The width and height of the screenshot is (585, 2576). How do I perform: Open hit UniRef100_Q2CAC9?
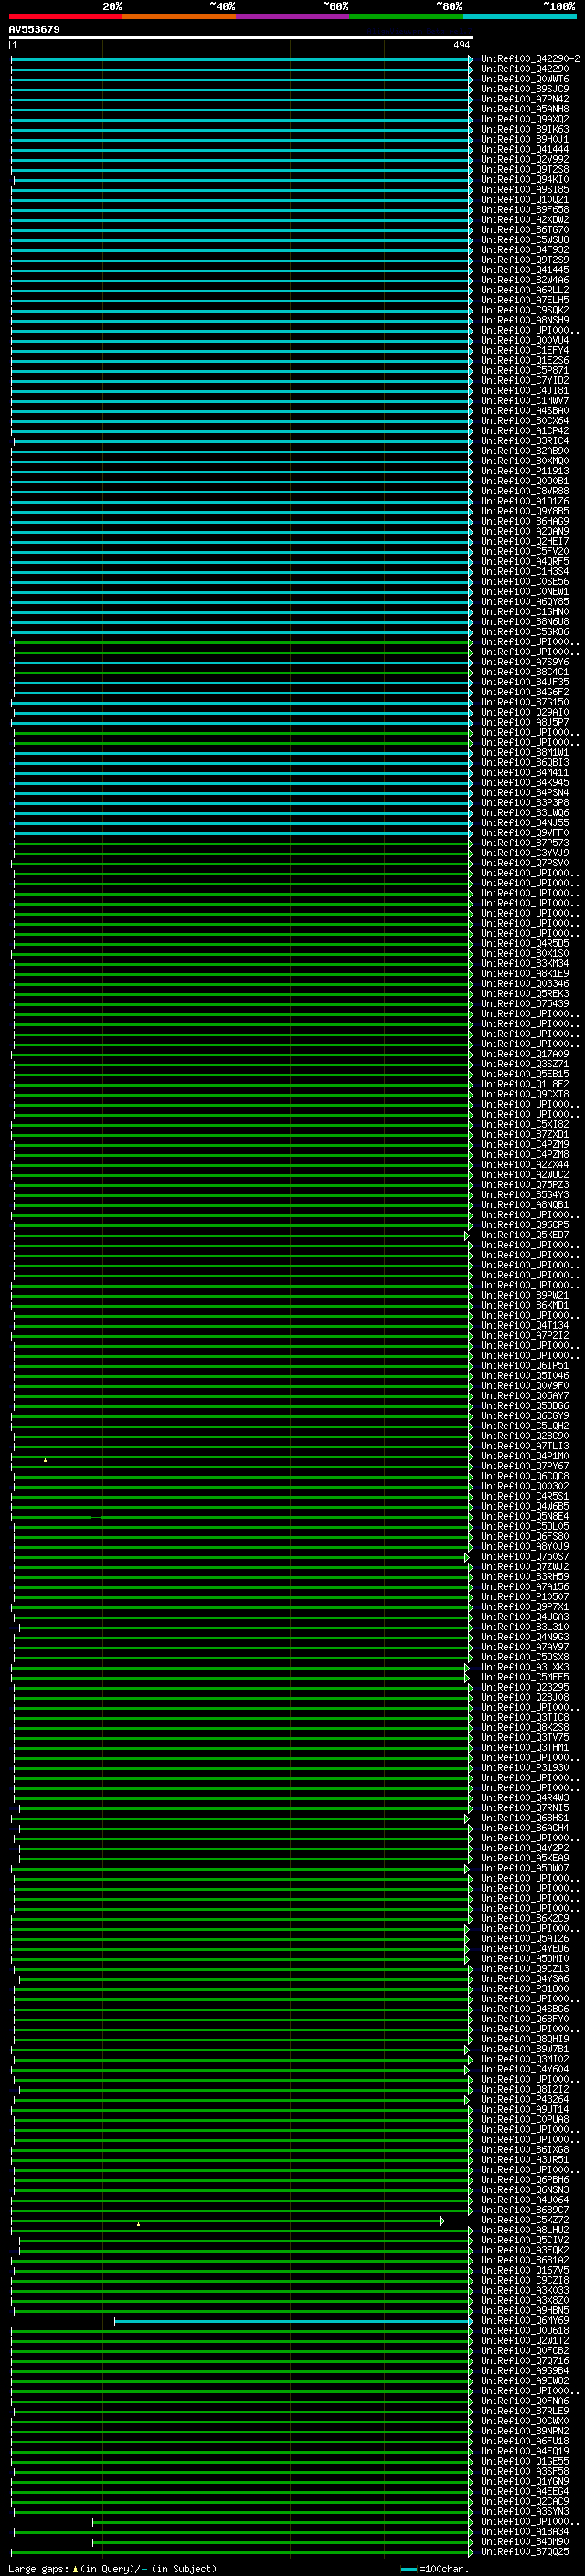pos(525,2501)
